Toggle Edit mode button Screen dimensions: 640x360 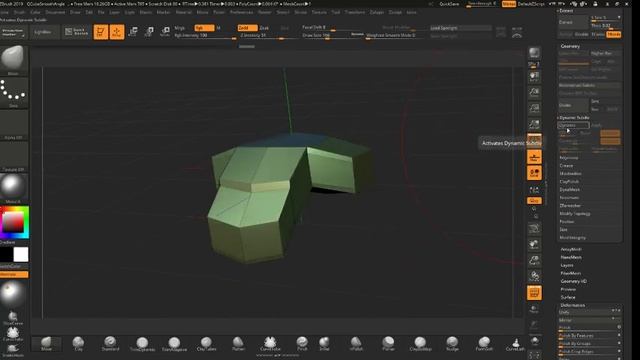click(x=100, y=32)
